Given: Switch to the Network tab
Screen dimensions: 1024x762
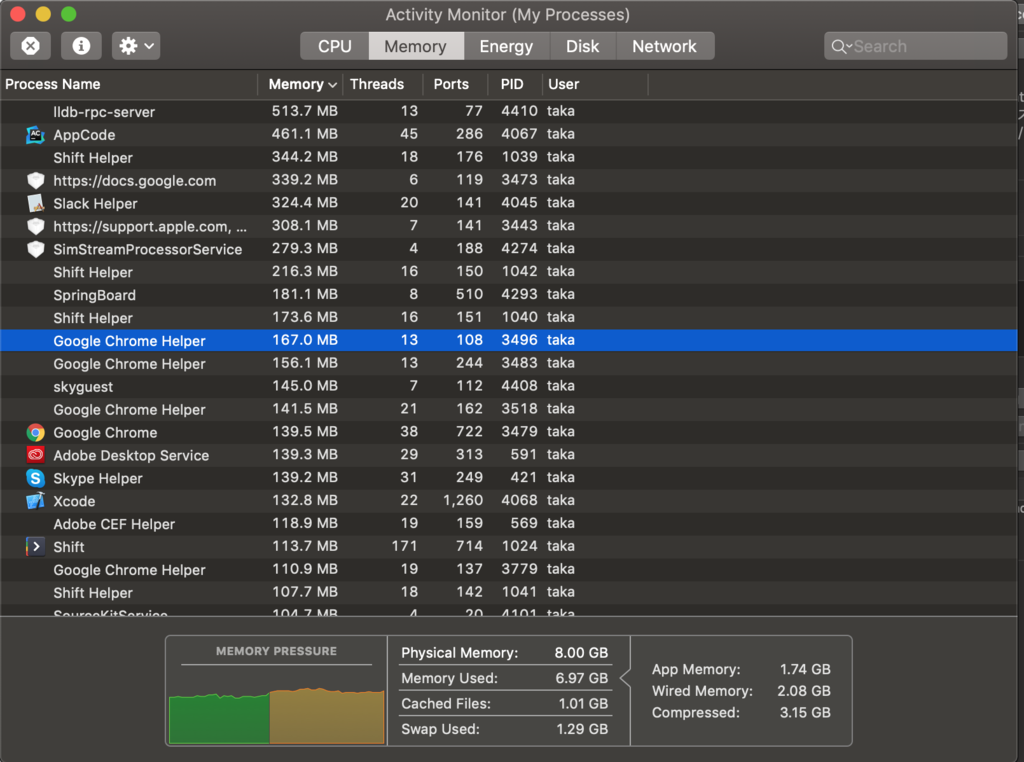Looking at the screenshot, I should 665,46.
